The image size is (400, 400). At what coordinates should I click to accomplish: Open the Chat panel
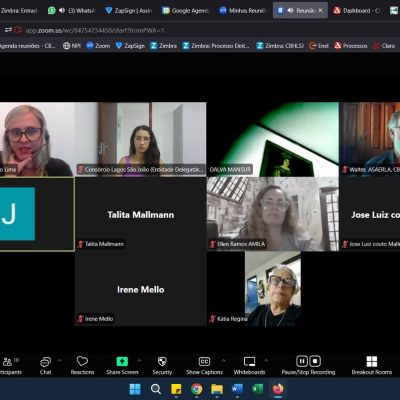click(45, 365)
